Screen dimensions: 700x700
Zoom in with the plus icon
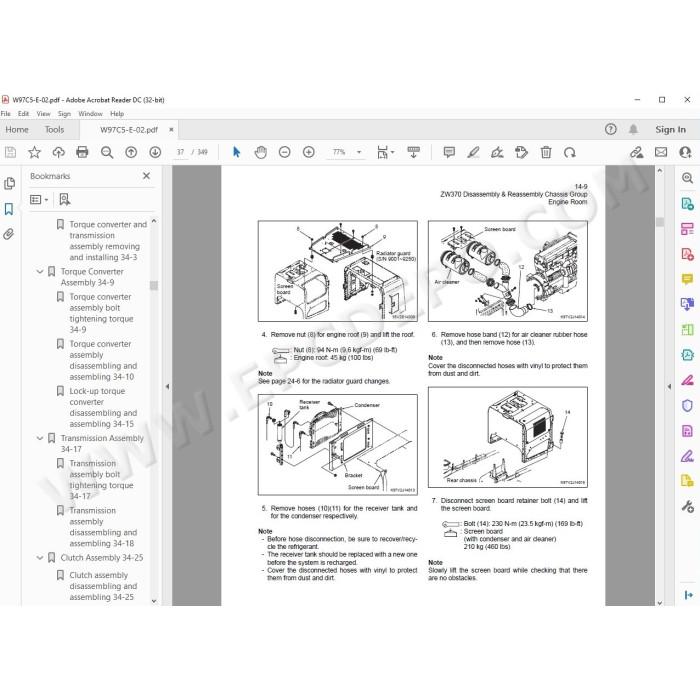(x=308, y=152)
